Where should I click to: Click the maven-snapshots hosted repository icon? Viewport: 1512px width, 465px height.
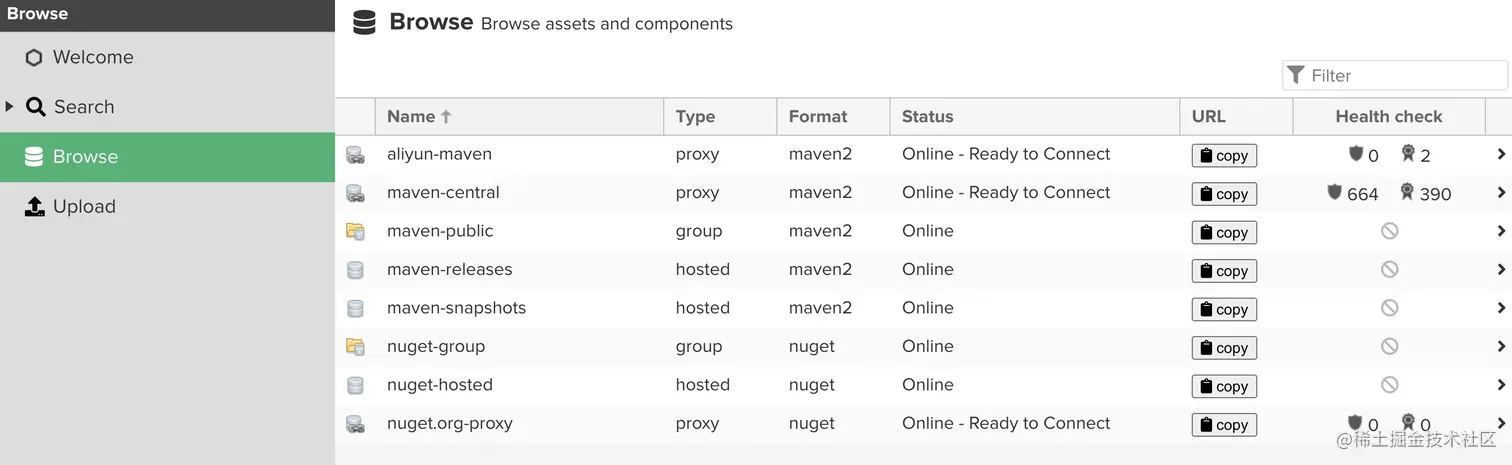pyautogui.click(x=355, y=308)
